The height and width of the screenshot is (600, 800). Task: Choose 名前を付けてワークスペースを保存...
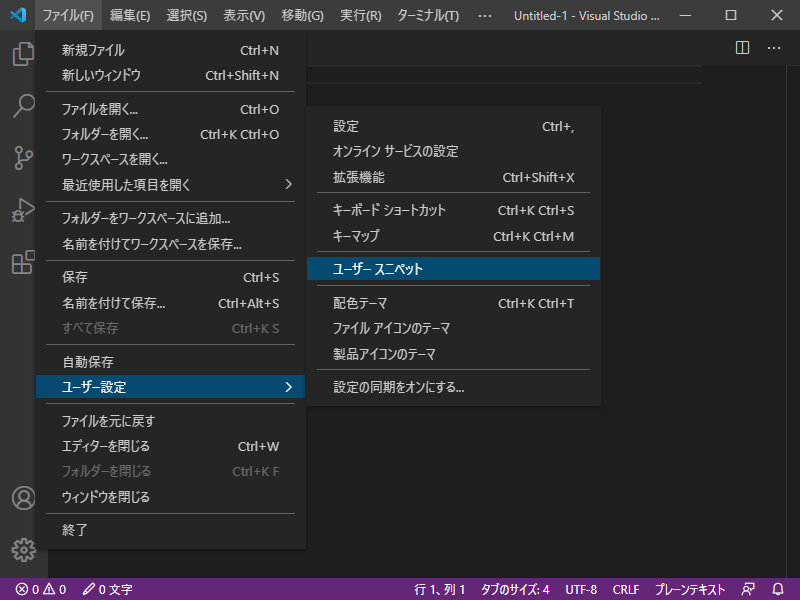(x=170, y=244)
